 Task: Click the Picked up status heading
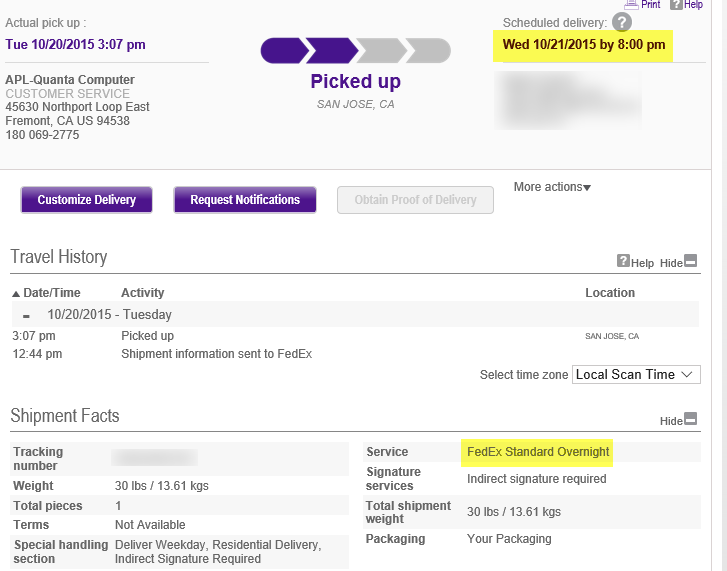click(355, 82)
